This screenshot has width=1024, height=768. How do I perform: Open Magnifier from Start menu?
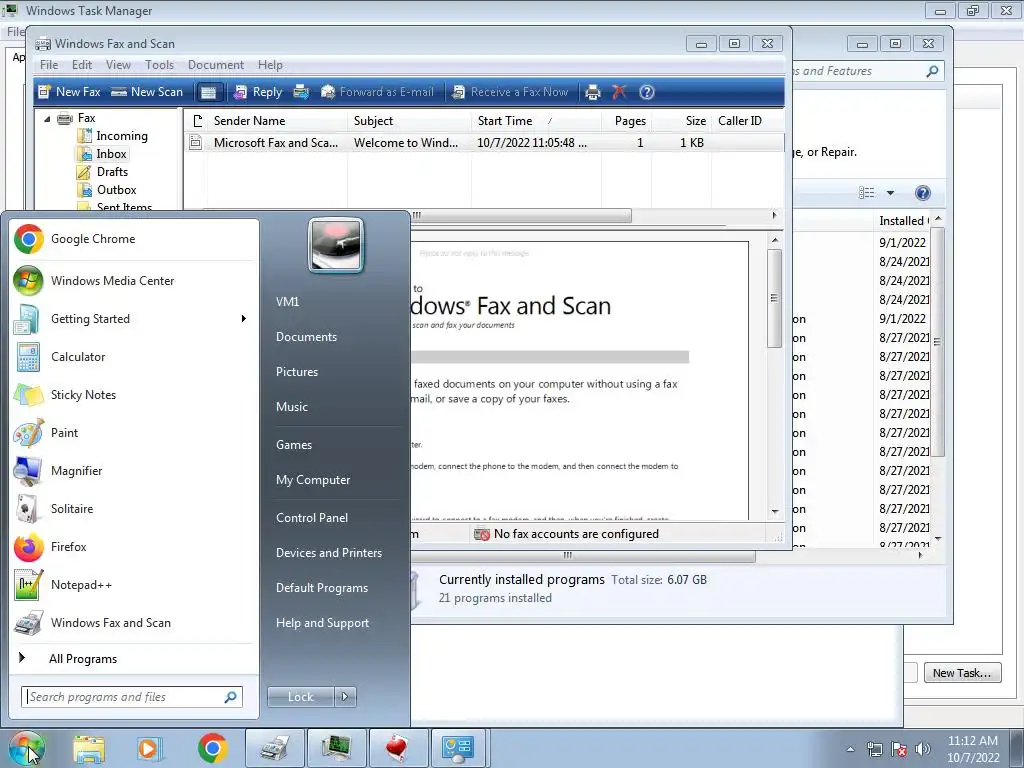pyautogui.click(x=133, y=470)
